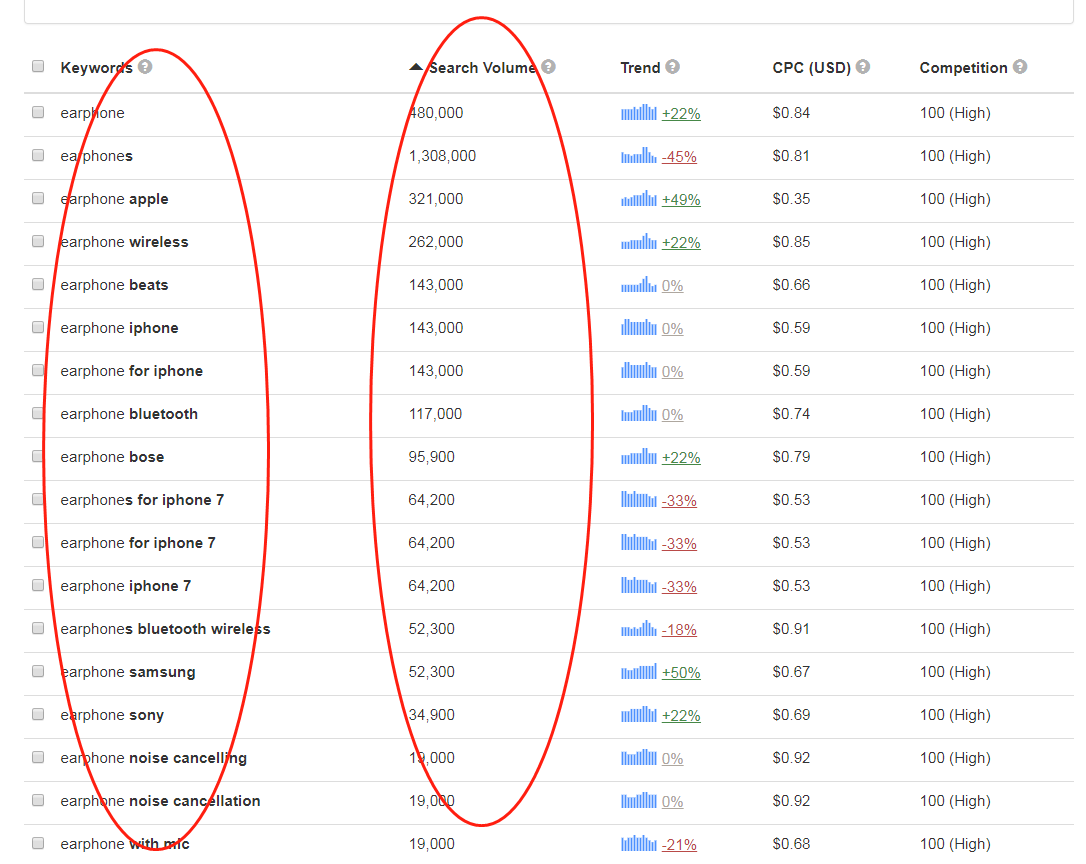Open the Trend column help icon
1086x864 pixels.
[673, 67]
